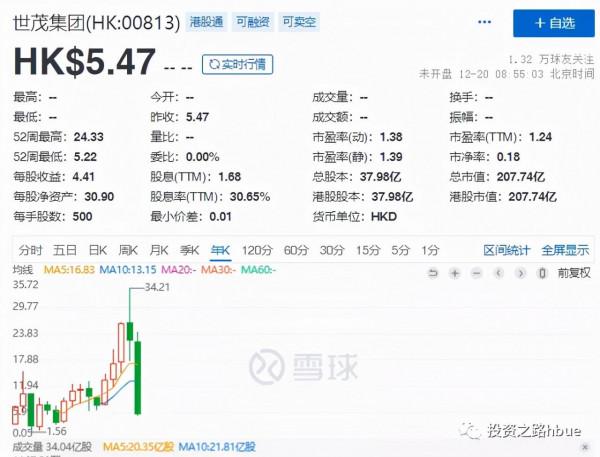Open the 前复权 adjustment dropdown
The width and height of the screenshot is (600, 457).
[x=574, y=273]
